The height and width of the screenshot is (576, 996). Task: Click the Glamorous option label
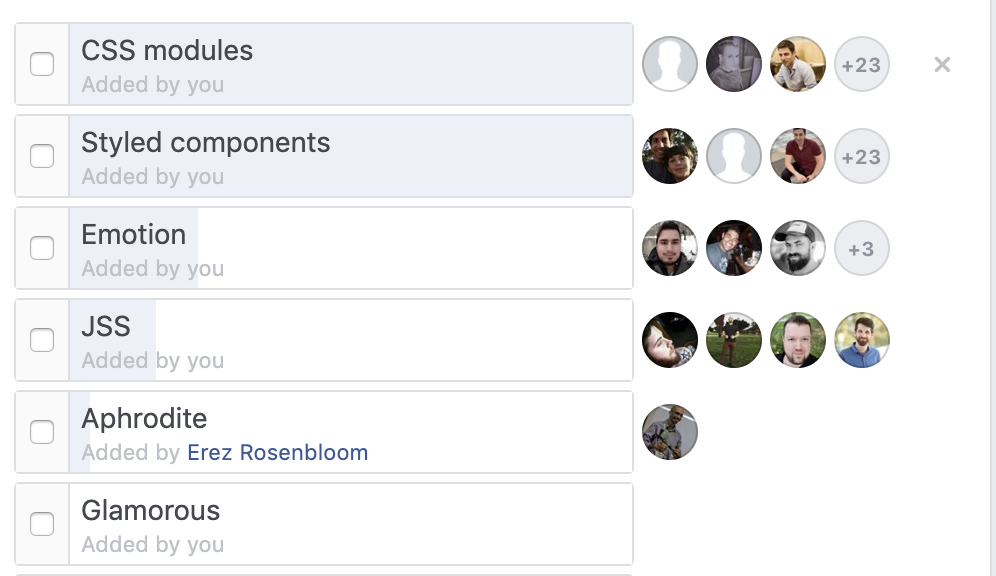tap(151, 511)
